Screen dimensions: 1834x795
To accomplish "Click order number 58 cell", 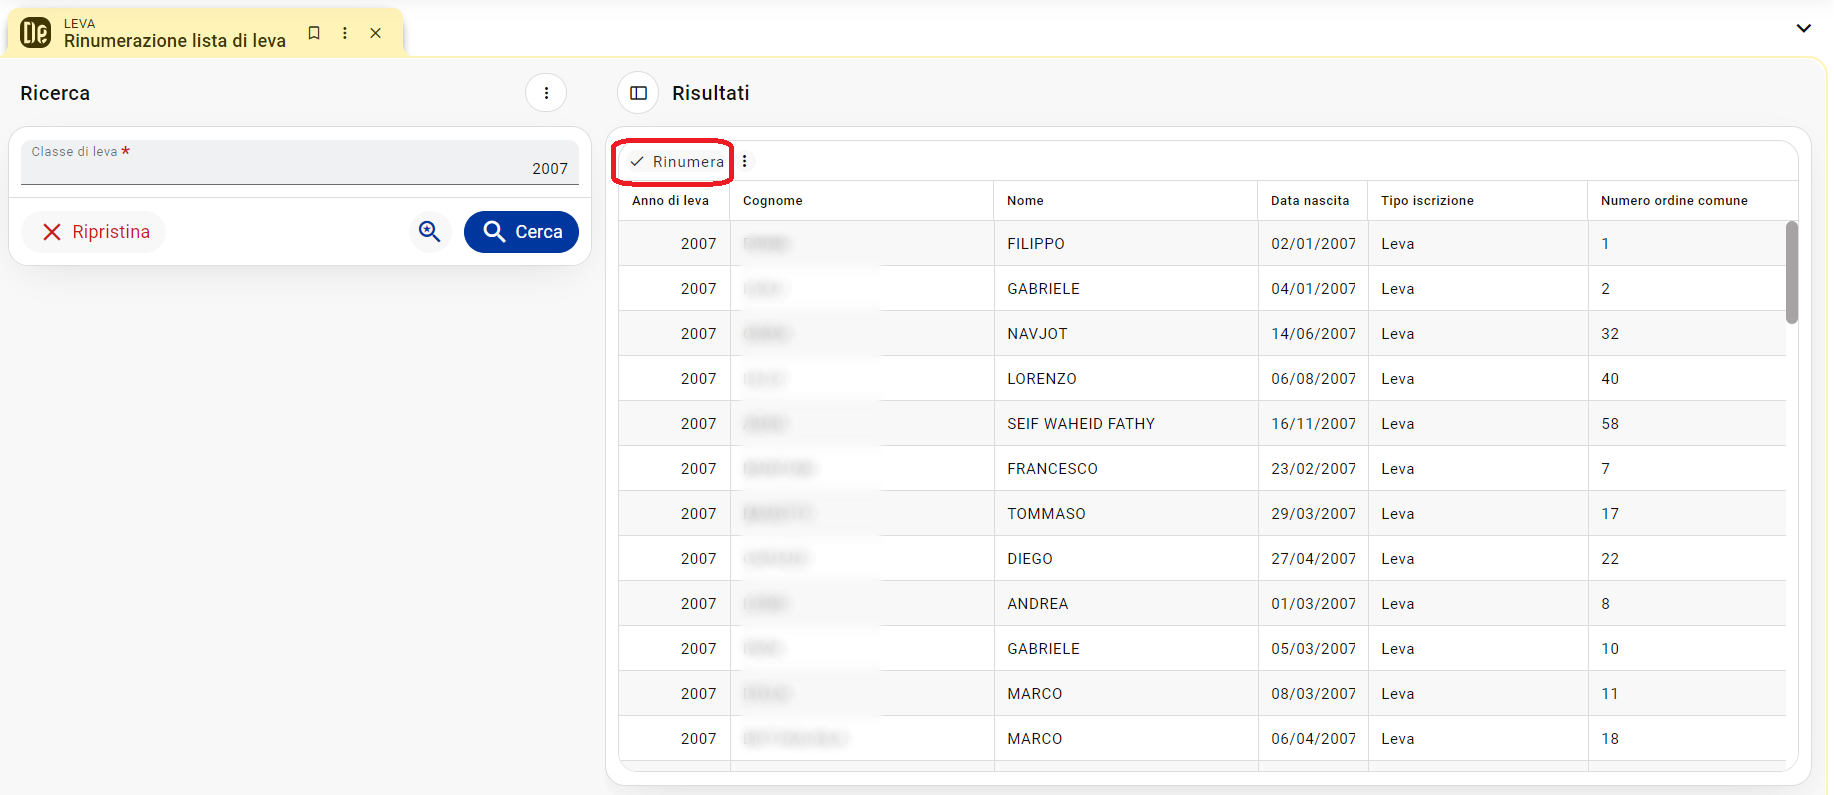I will (1687, 424).
